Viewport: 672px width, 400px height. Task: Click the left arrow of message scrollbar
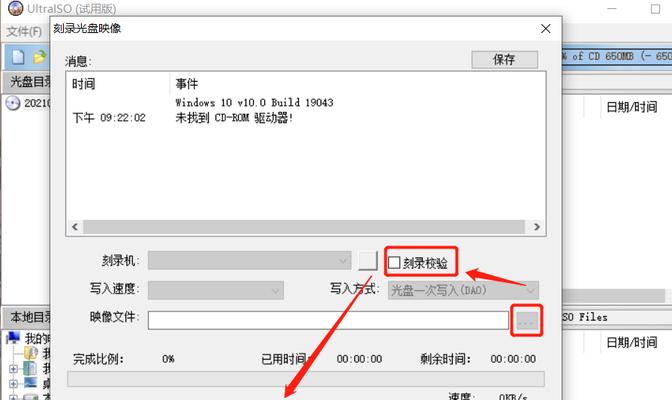tap(75, 227)
